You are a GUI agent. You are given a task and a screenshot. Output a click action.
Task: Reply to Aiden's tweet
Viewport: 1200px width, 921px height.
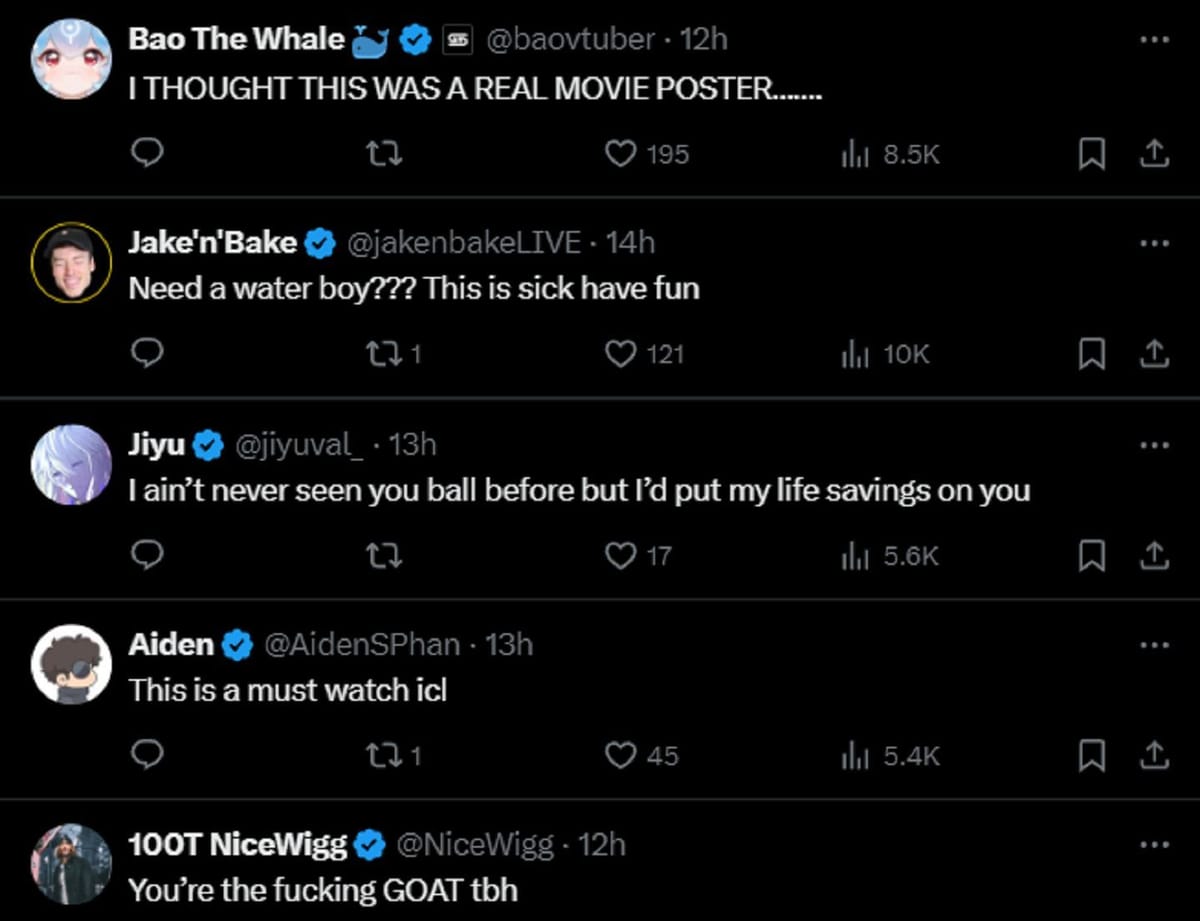pyautogui.click(x=147, y=755)
